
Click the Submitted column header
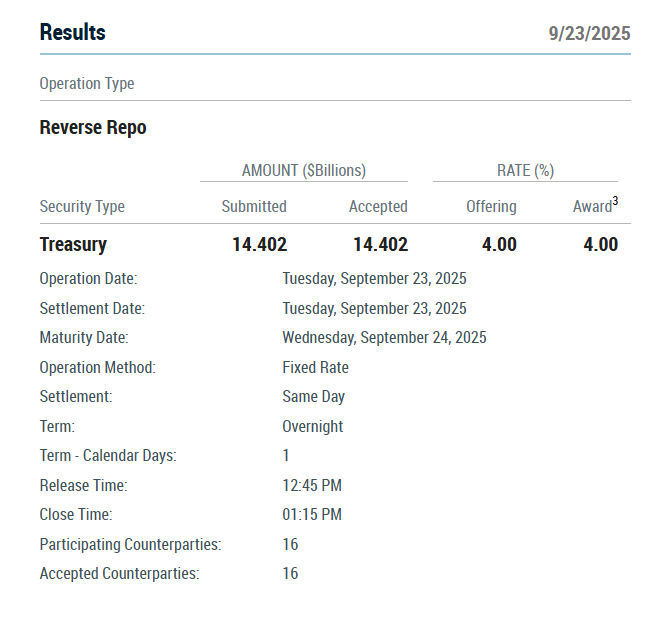254,206
